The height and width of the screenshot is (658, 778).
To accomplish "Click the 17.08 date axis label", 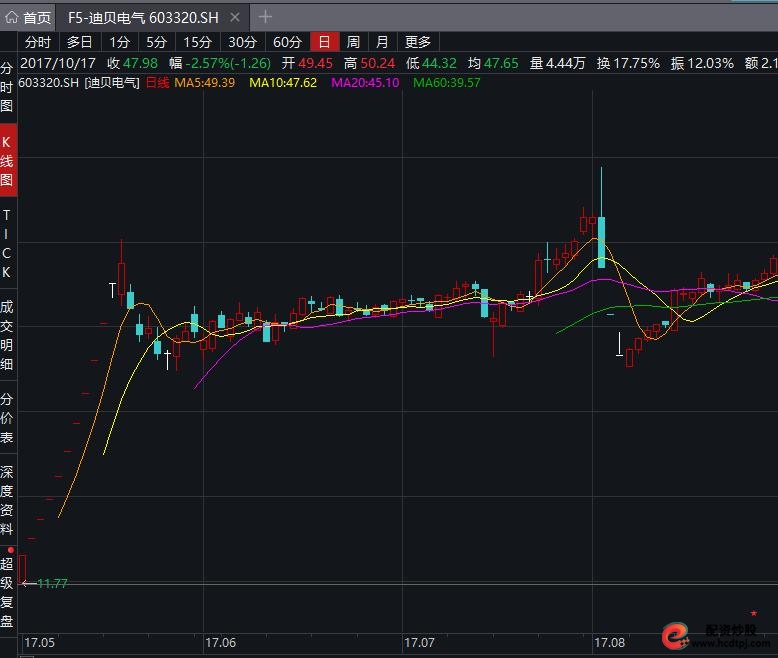I will (x=610, y=643).
